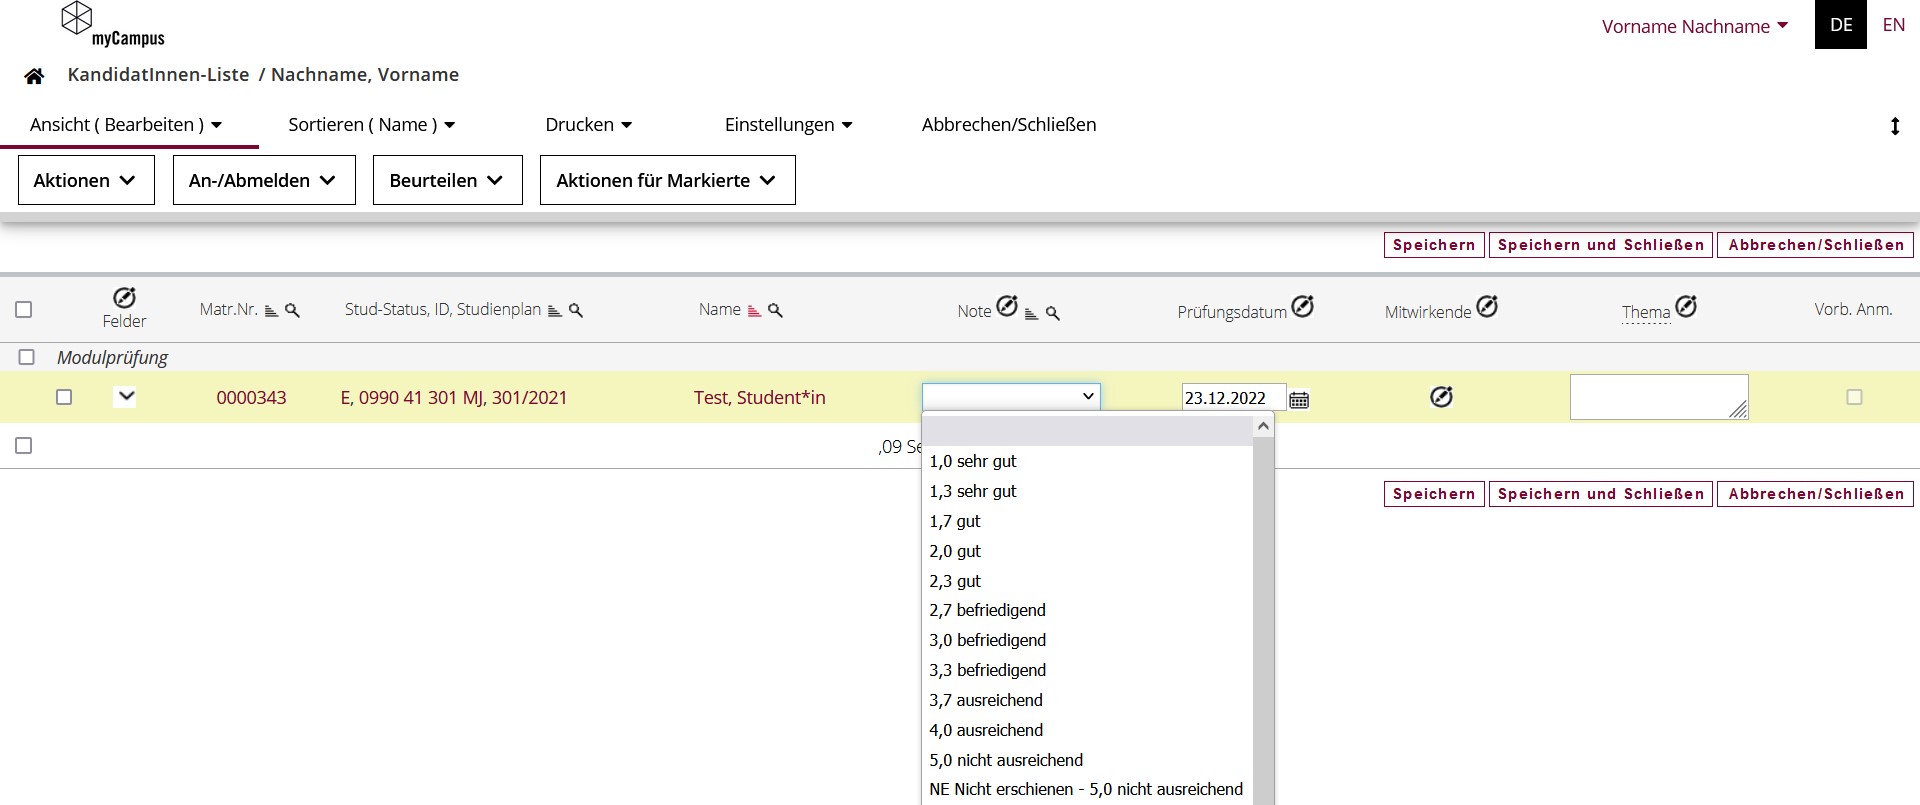Sort by Note column icon
1920x805 pixels.
1031,314
